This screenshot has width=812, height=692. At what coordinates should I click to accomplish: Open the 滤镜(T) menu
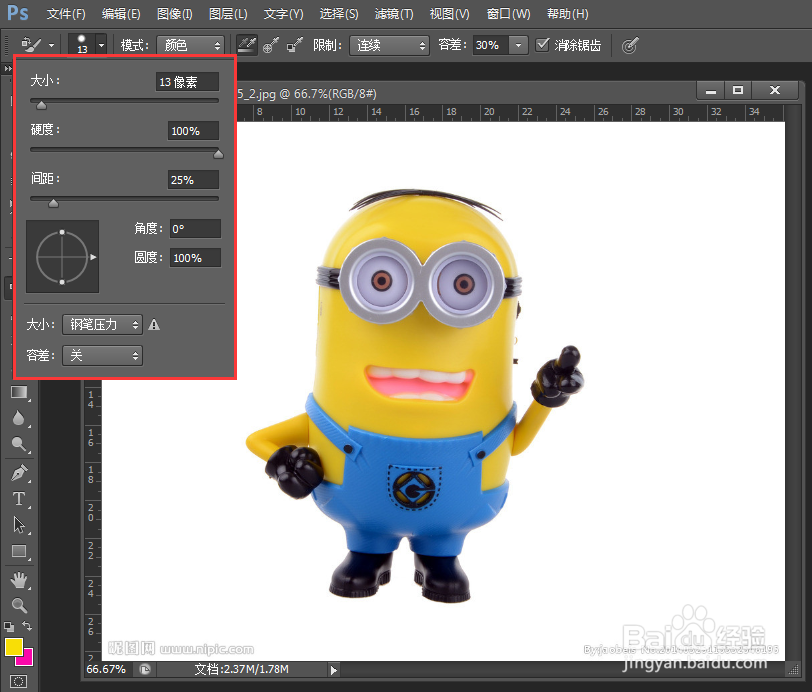tap(394, 14)
